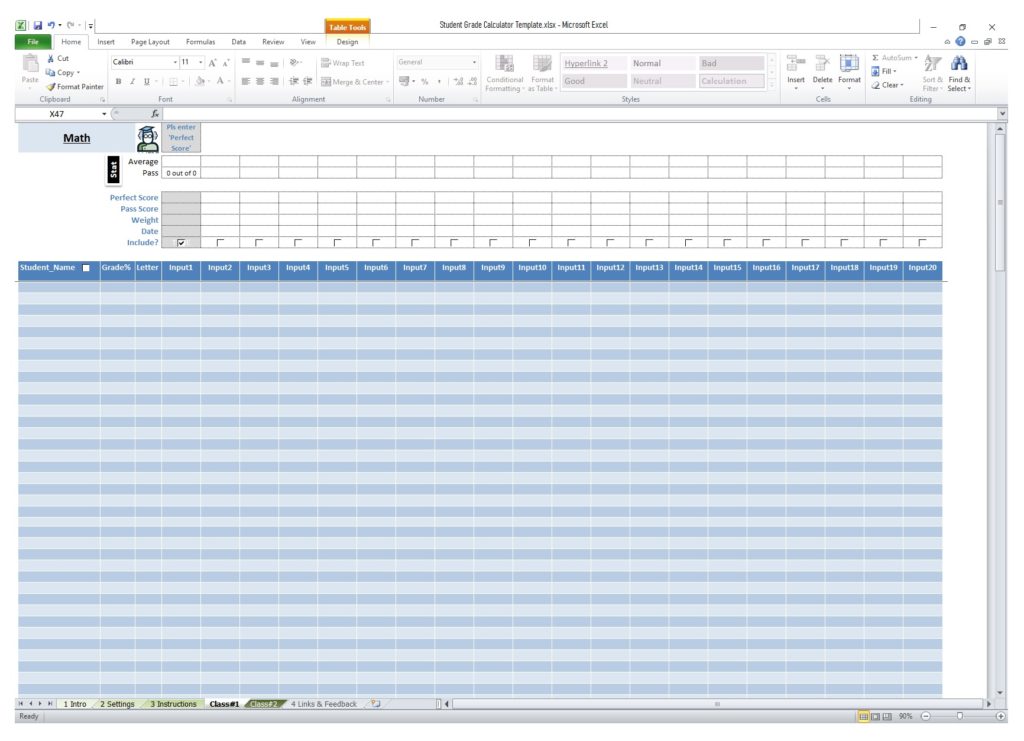Open the Formulas ribbon tab
Image resolution: width=1024 pixels, height=741 pixels.
(x=199, y=42)
